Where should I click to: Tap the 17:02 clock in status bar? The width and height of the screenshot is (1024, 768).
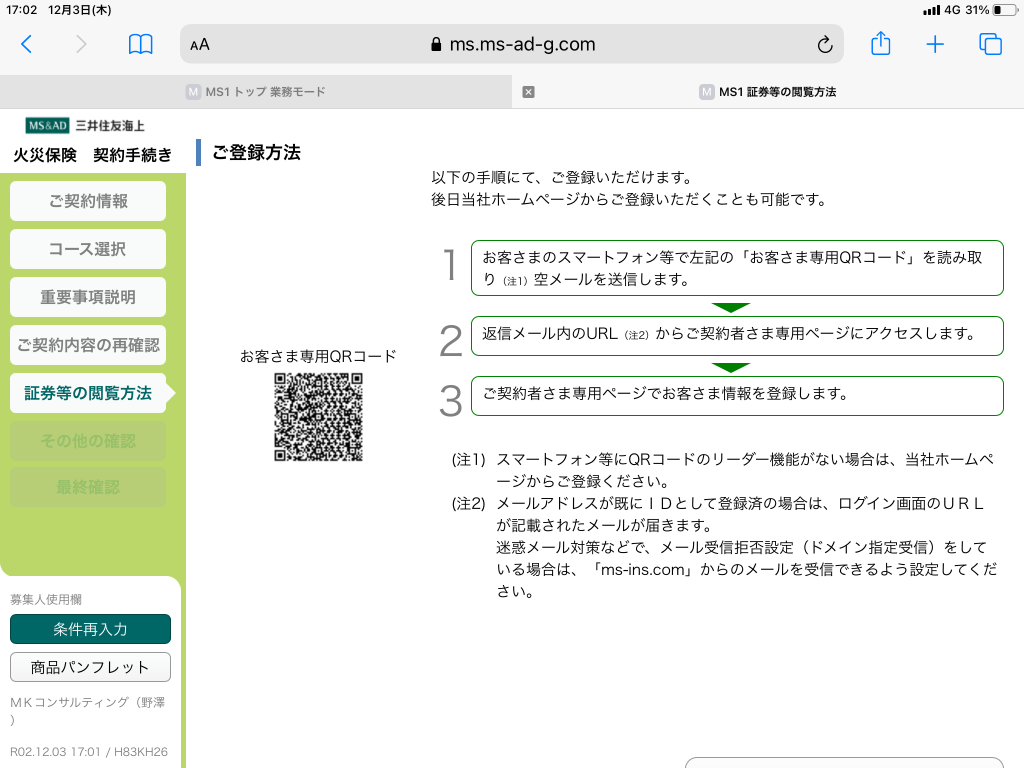22,10
